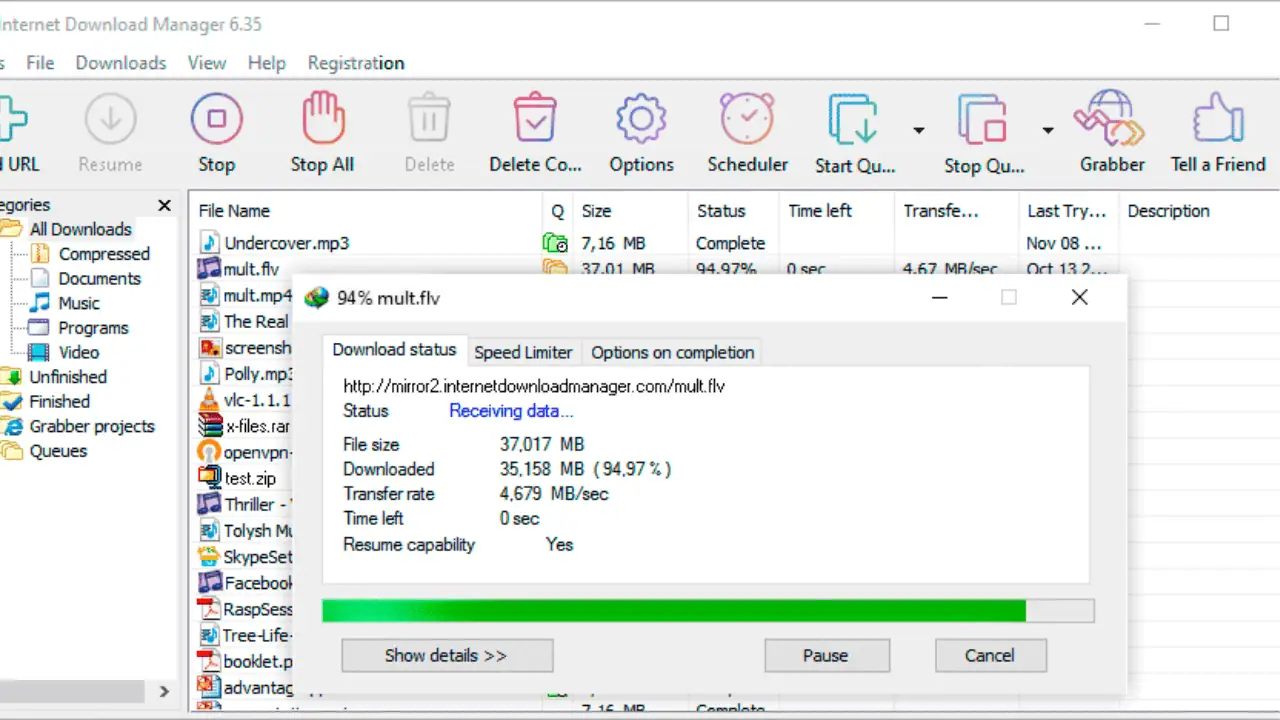Click the greyed Resume toolbar icon
This screenshot has height=720, width=1280.
pyautogui.click(x=110, y=119)
